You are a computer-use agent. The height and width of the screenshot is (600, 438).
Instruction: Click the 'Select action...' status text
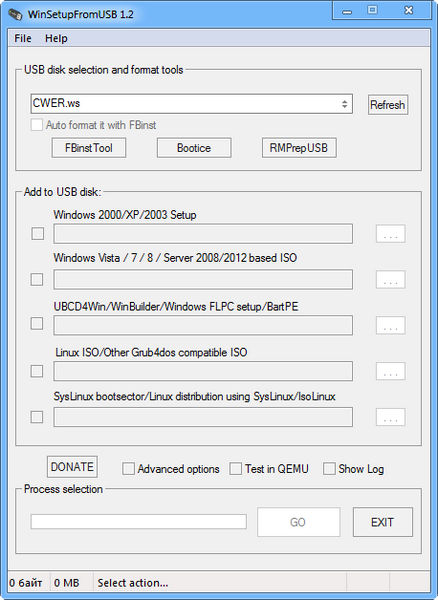133,583
